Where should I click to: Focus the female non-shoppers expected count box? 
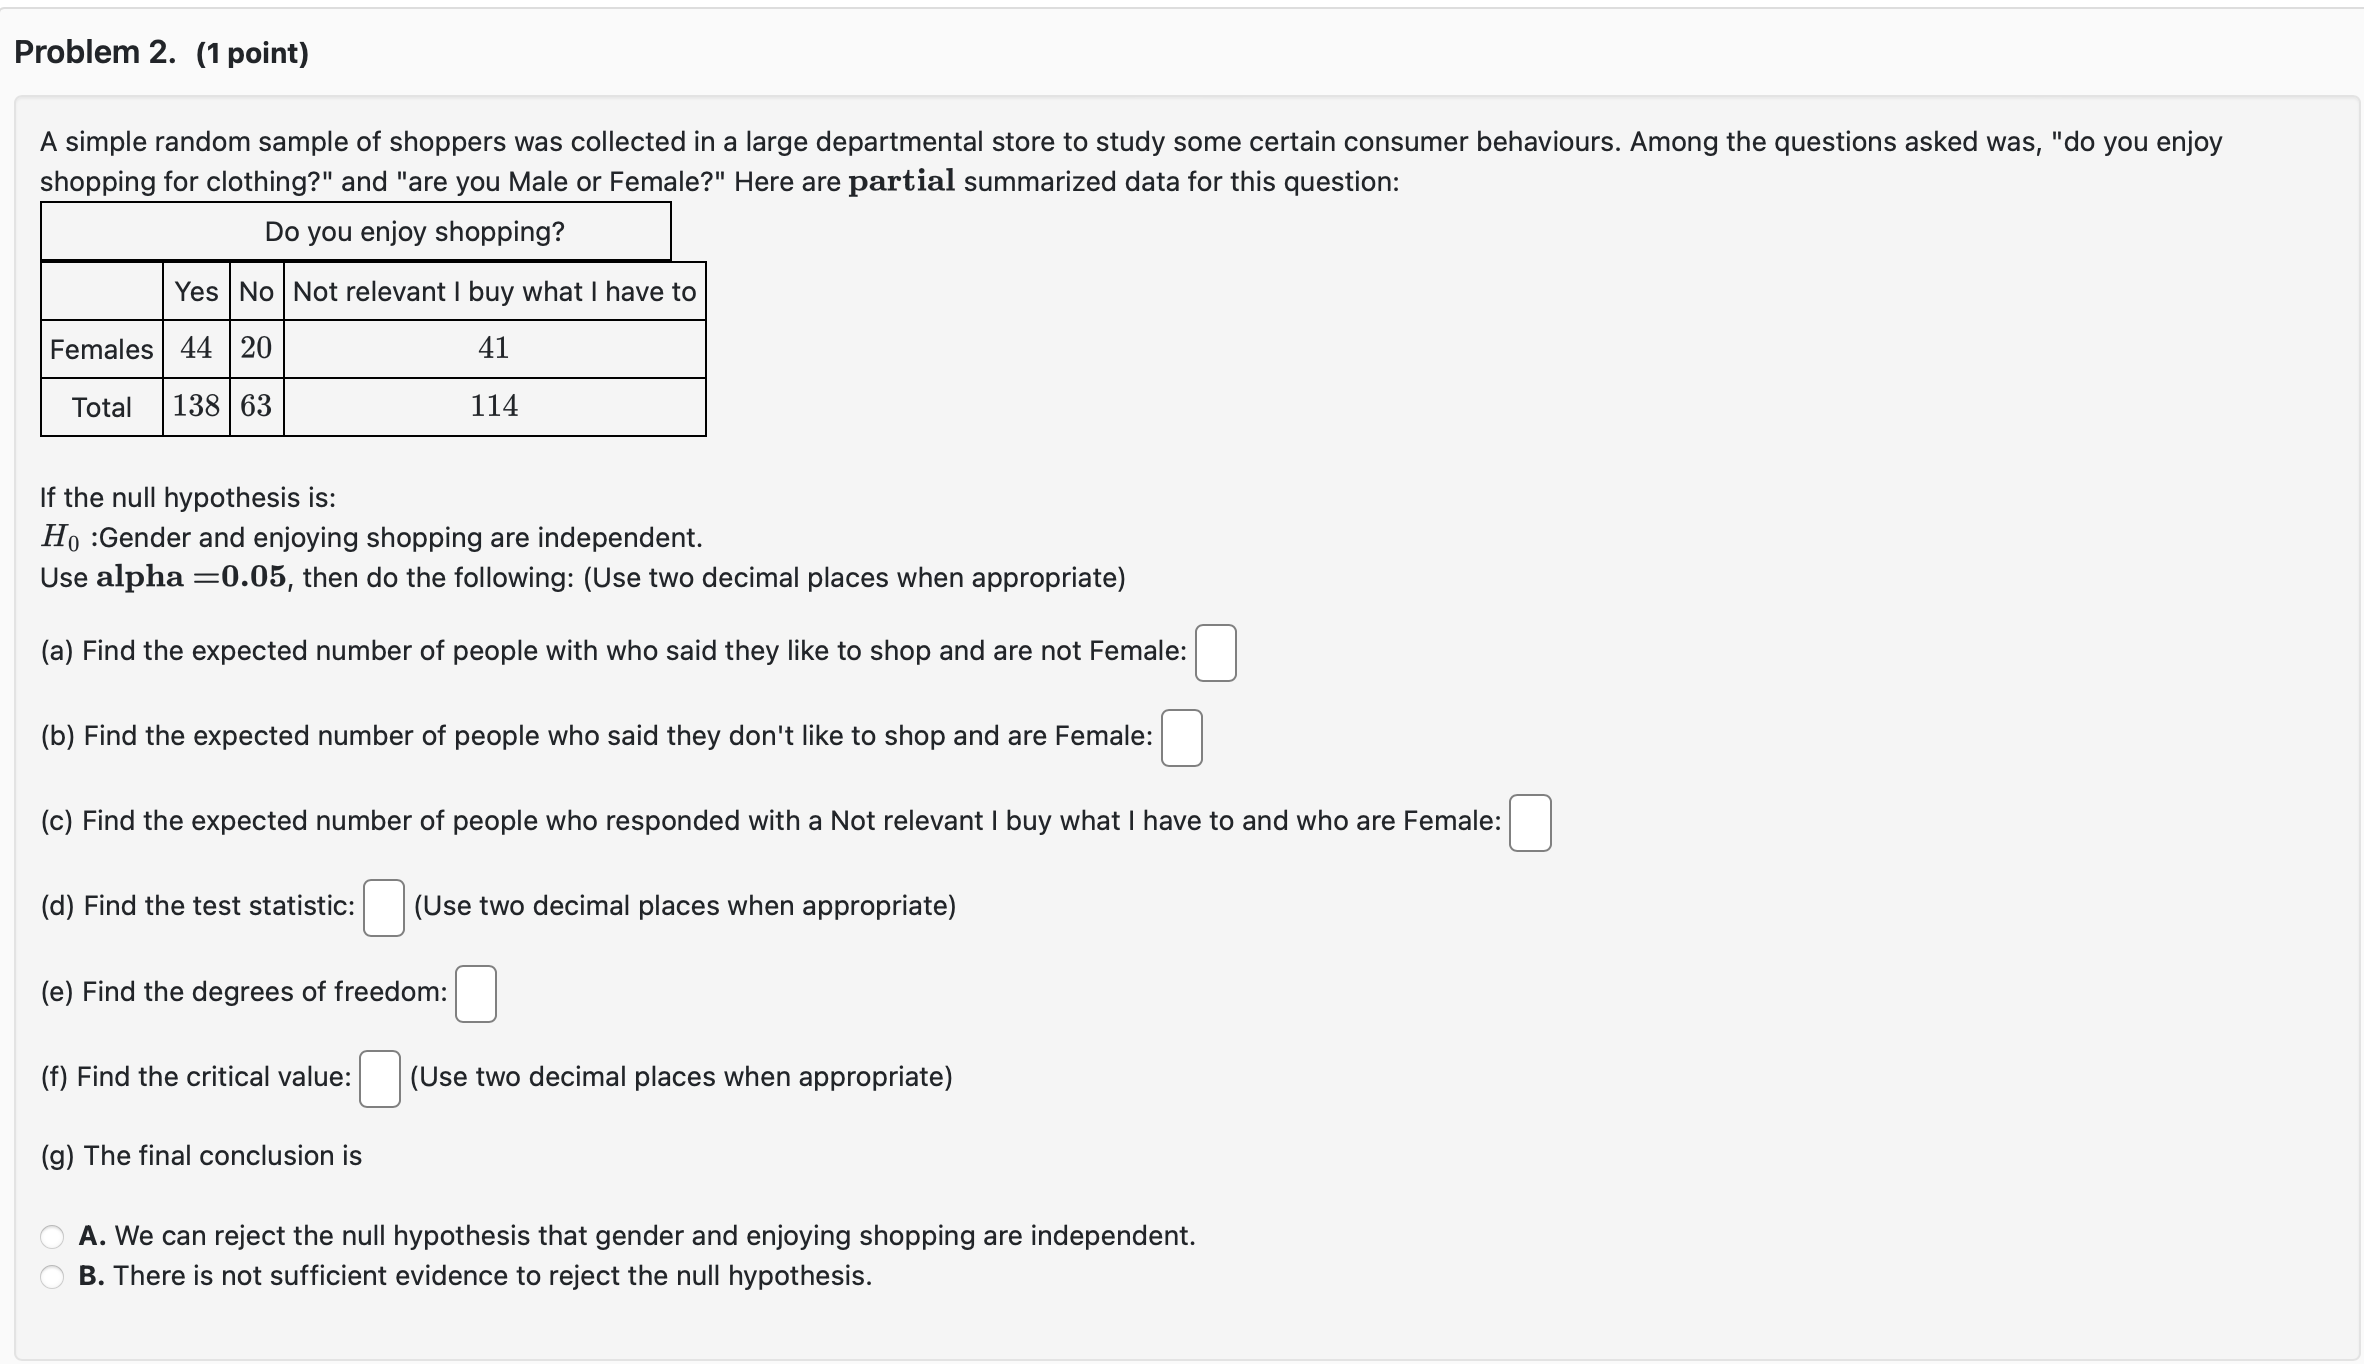[x=1181, y=738]
